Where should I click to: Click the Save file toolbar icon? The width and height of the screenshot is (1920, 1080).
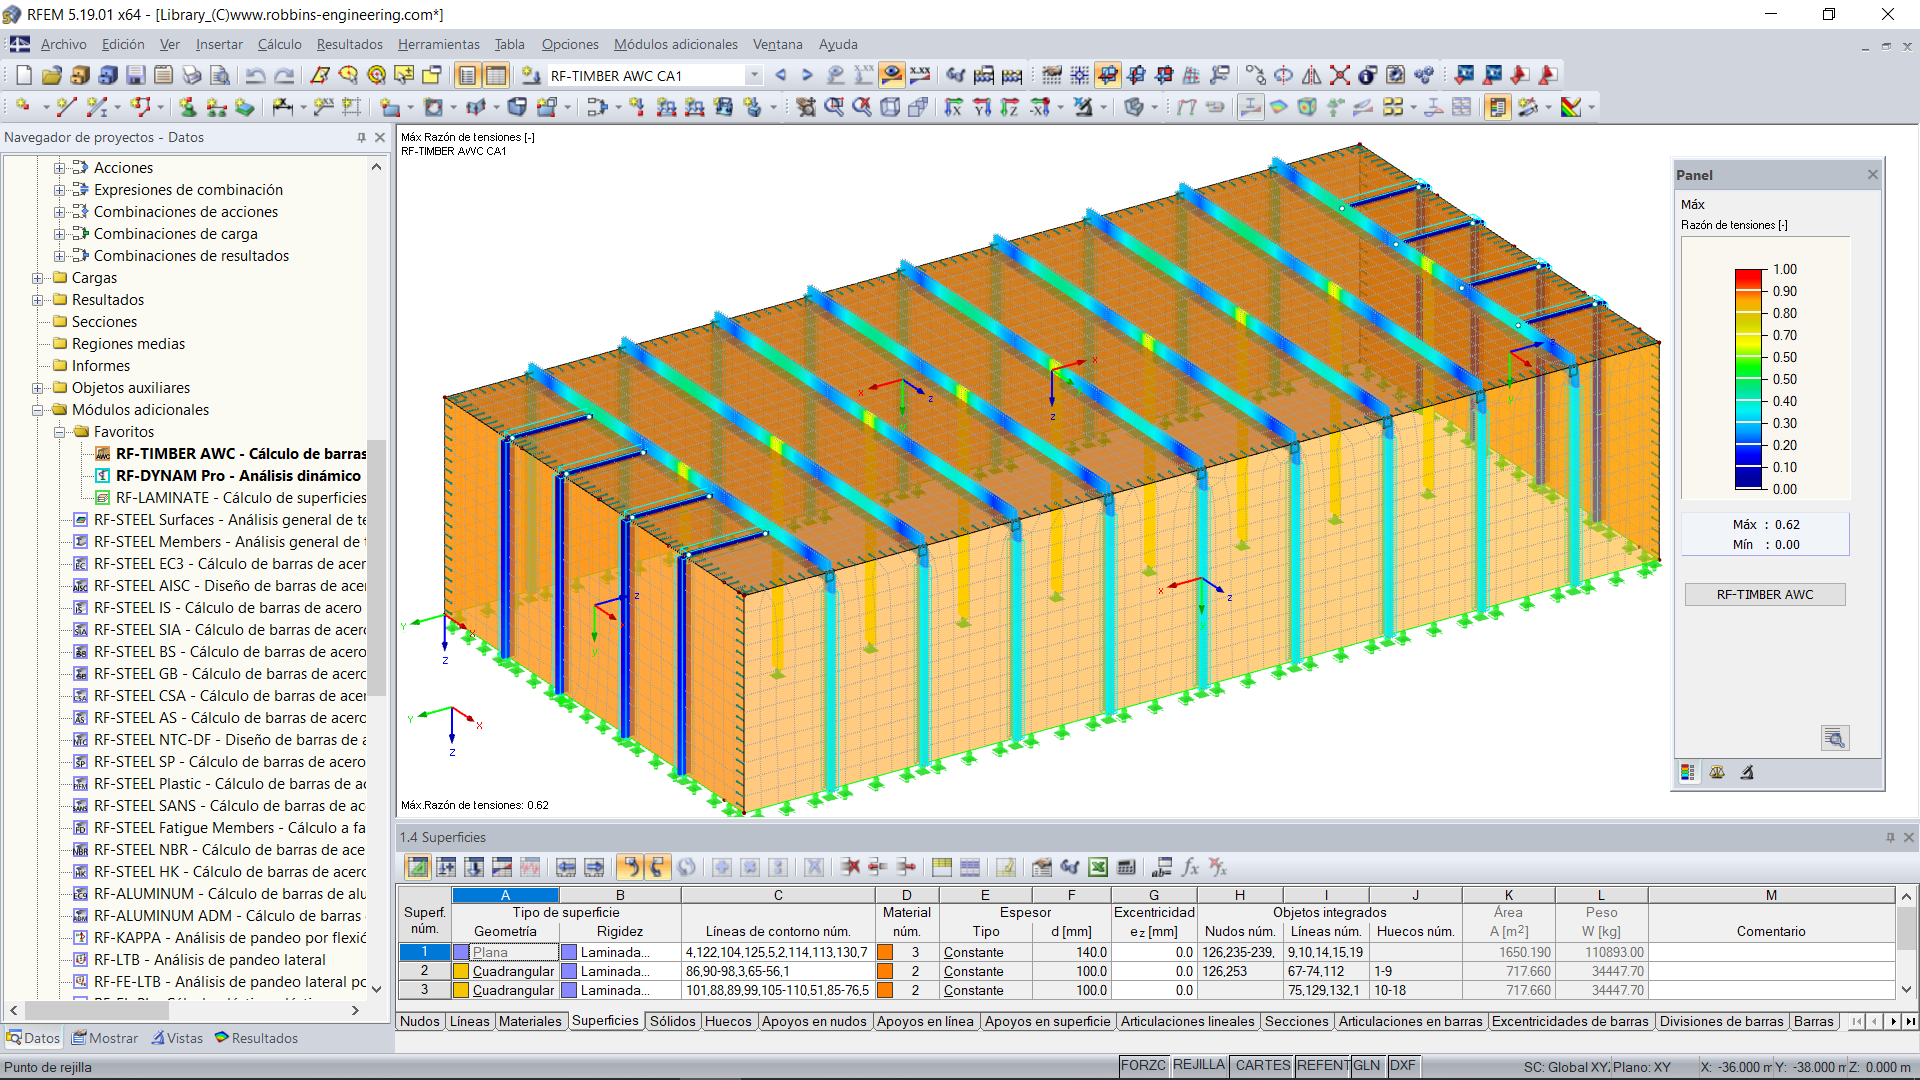coord(136,75)
